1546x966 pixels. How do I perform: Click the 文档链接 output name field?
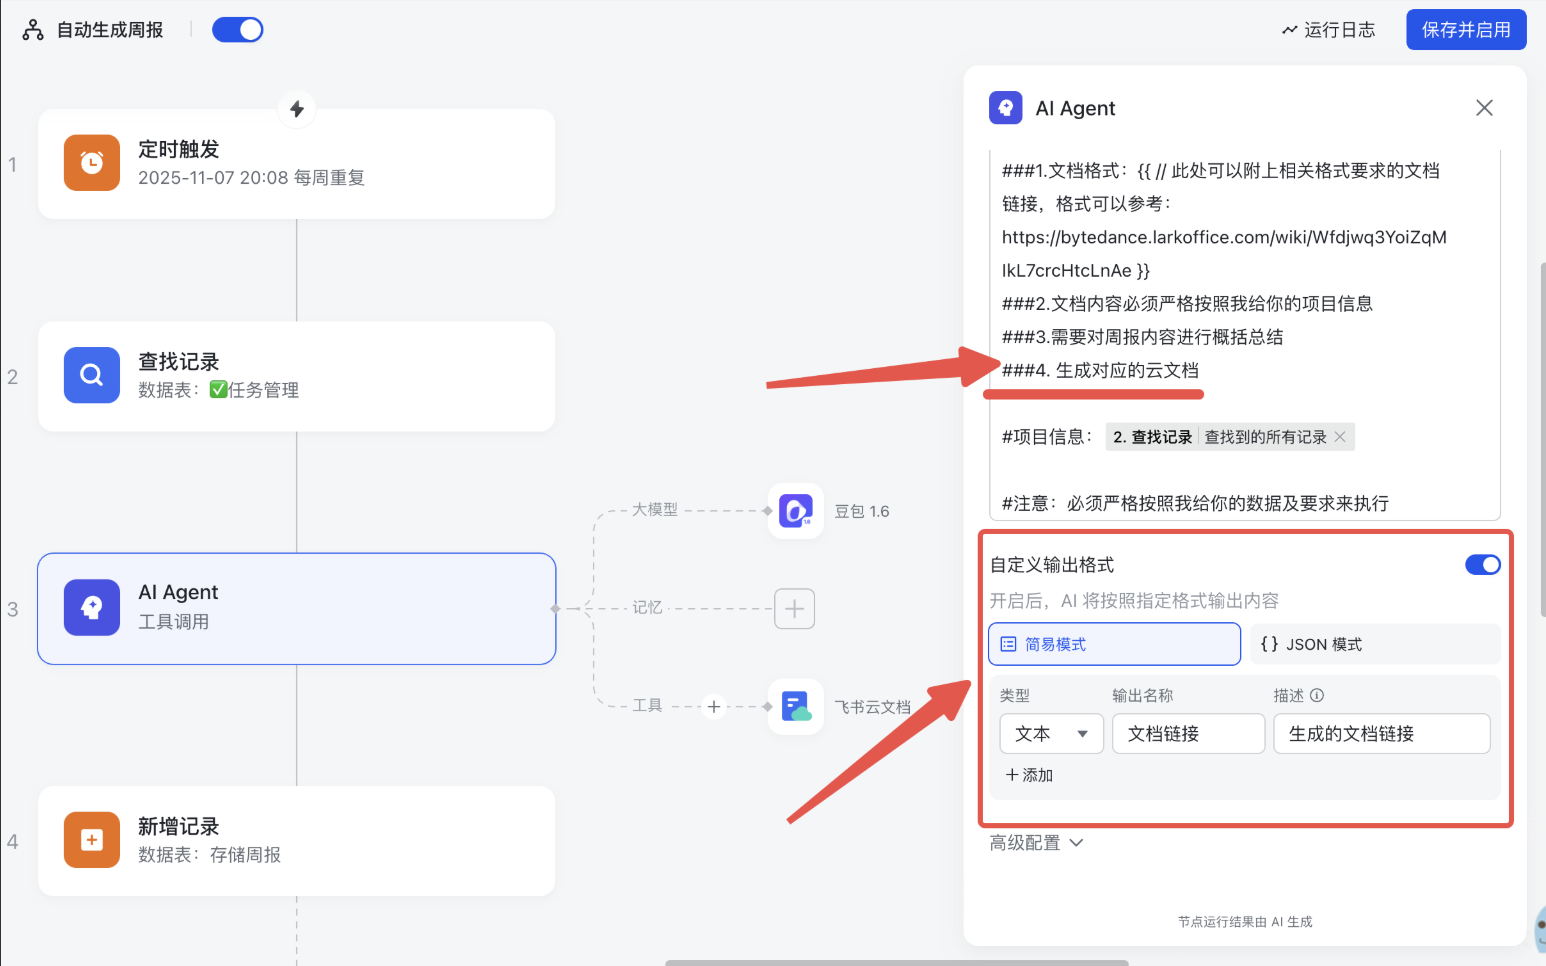[1188, 734]
